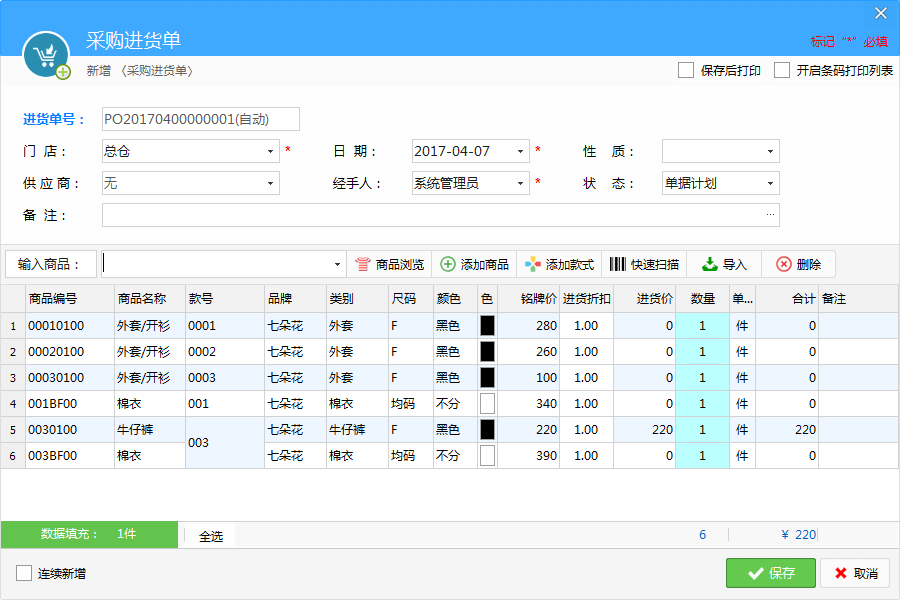Expand the 状态 dropdown showing 单据计划
This screenshot has height=600, width=900.
coord(770,184)
